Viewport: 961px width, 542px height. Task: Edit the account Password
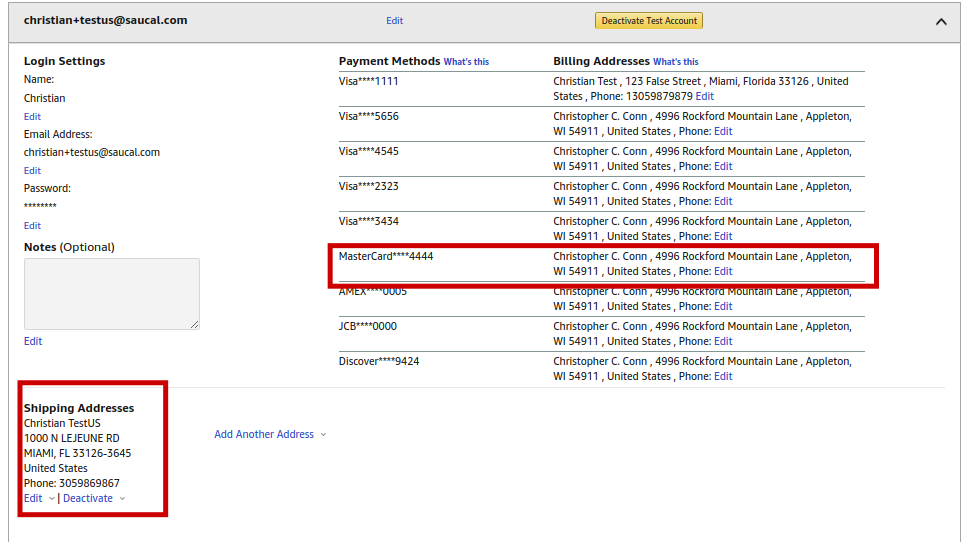click(x=32, y=225)
